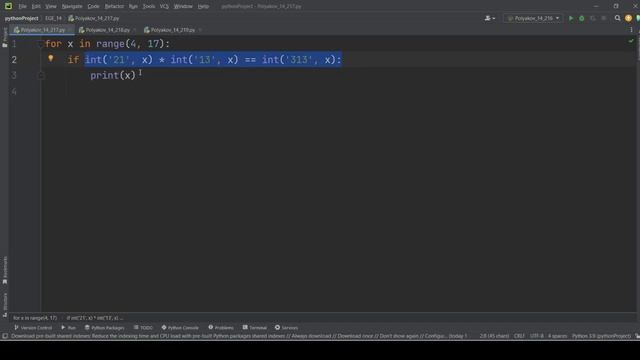Open the File menu

[x=22, y=7]
